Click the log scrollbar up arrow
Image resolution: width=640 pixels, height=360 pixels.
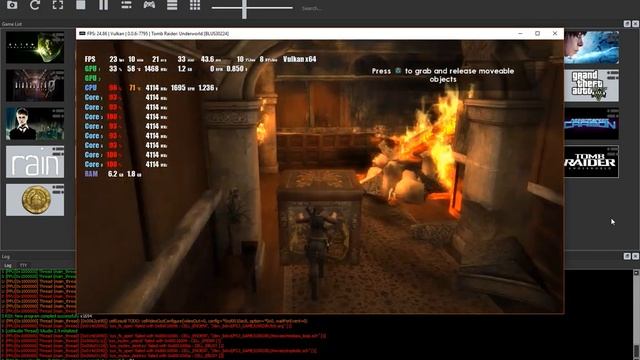pos(636,272)
